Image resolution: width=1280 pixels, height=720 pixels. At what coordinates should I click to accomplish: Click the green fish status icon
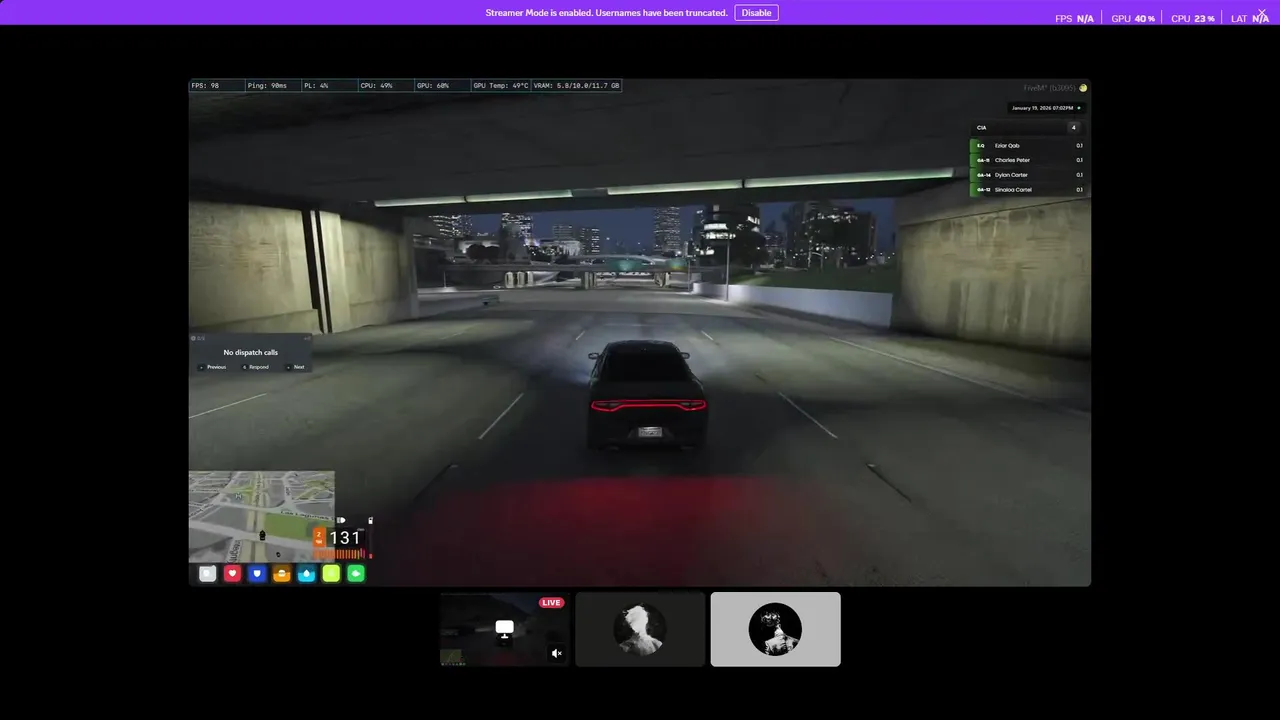click(355, 574)
